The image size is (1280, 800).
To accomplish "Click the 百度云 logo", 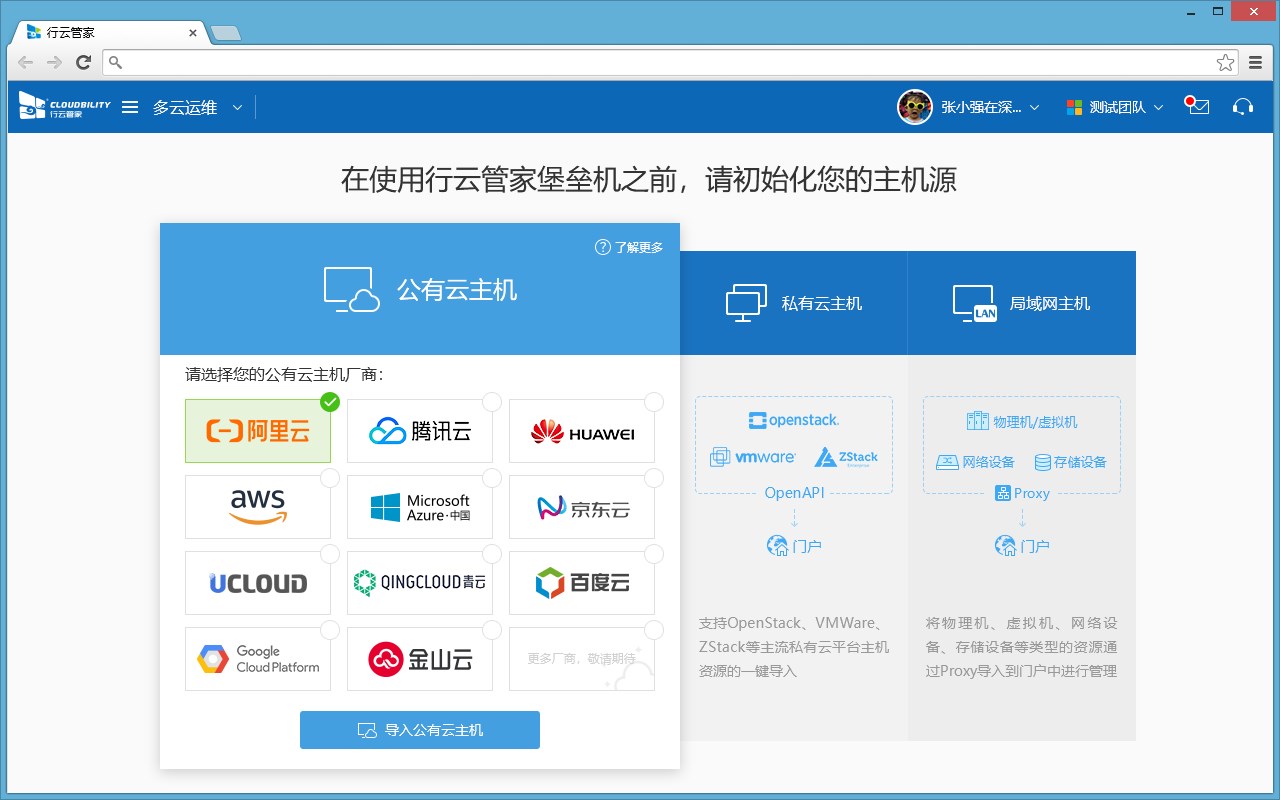I will tap(582, 583).
